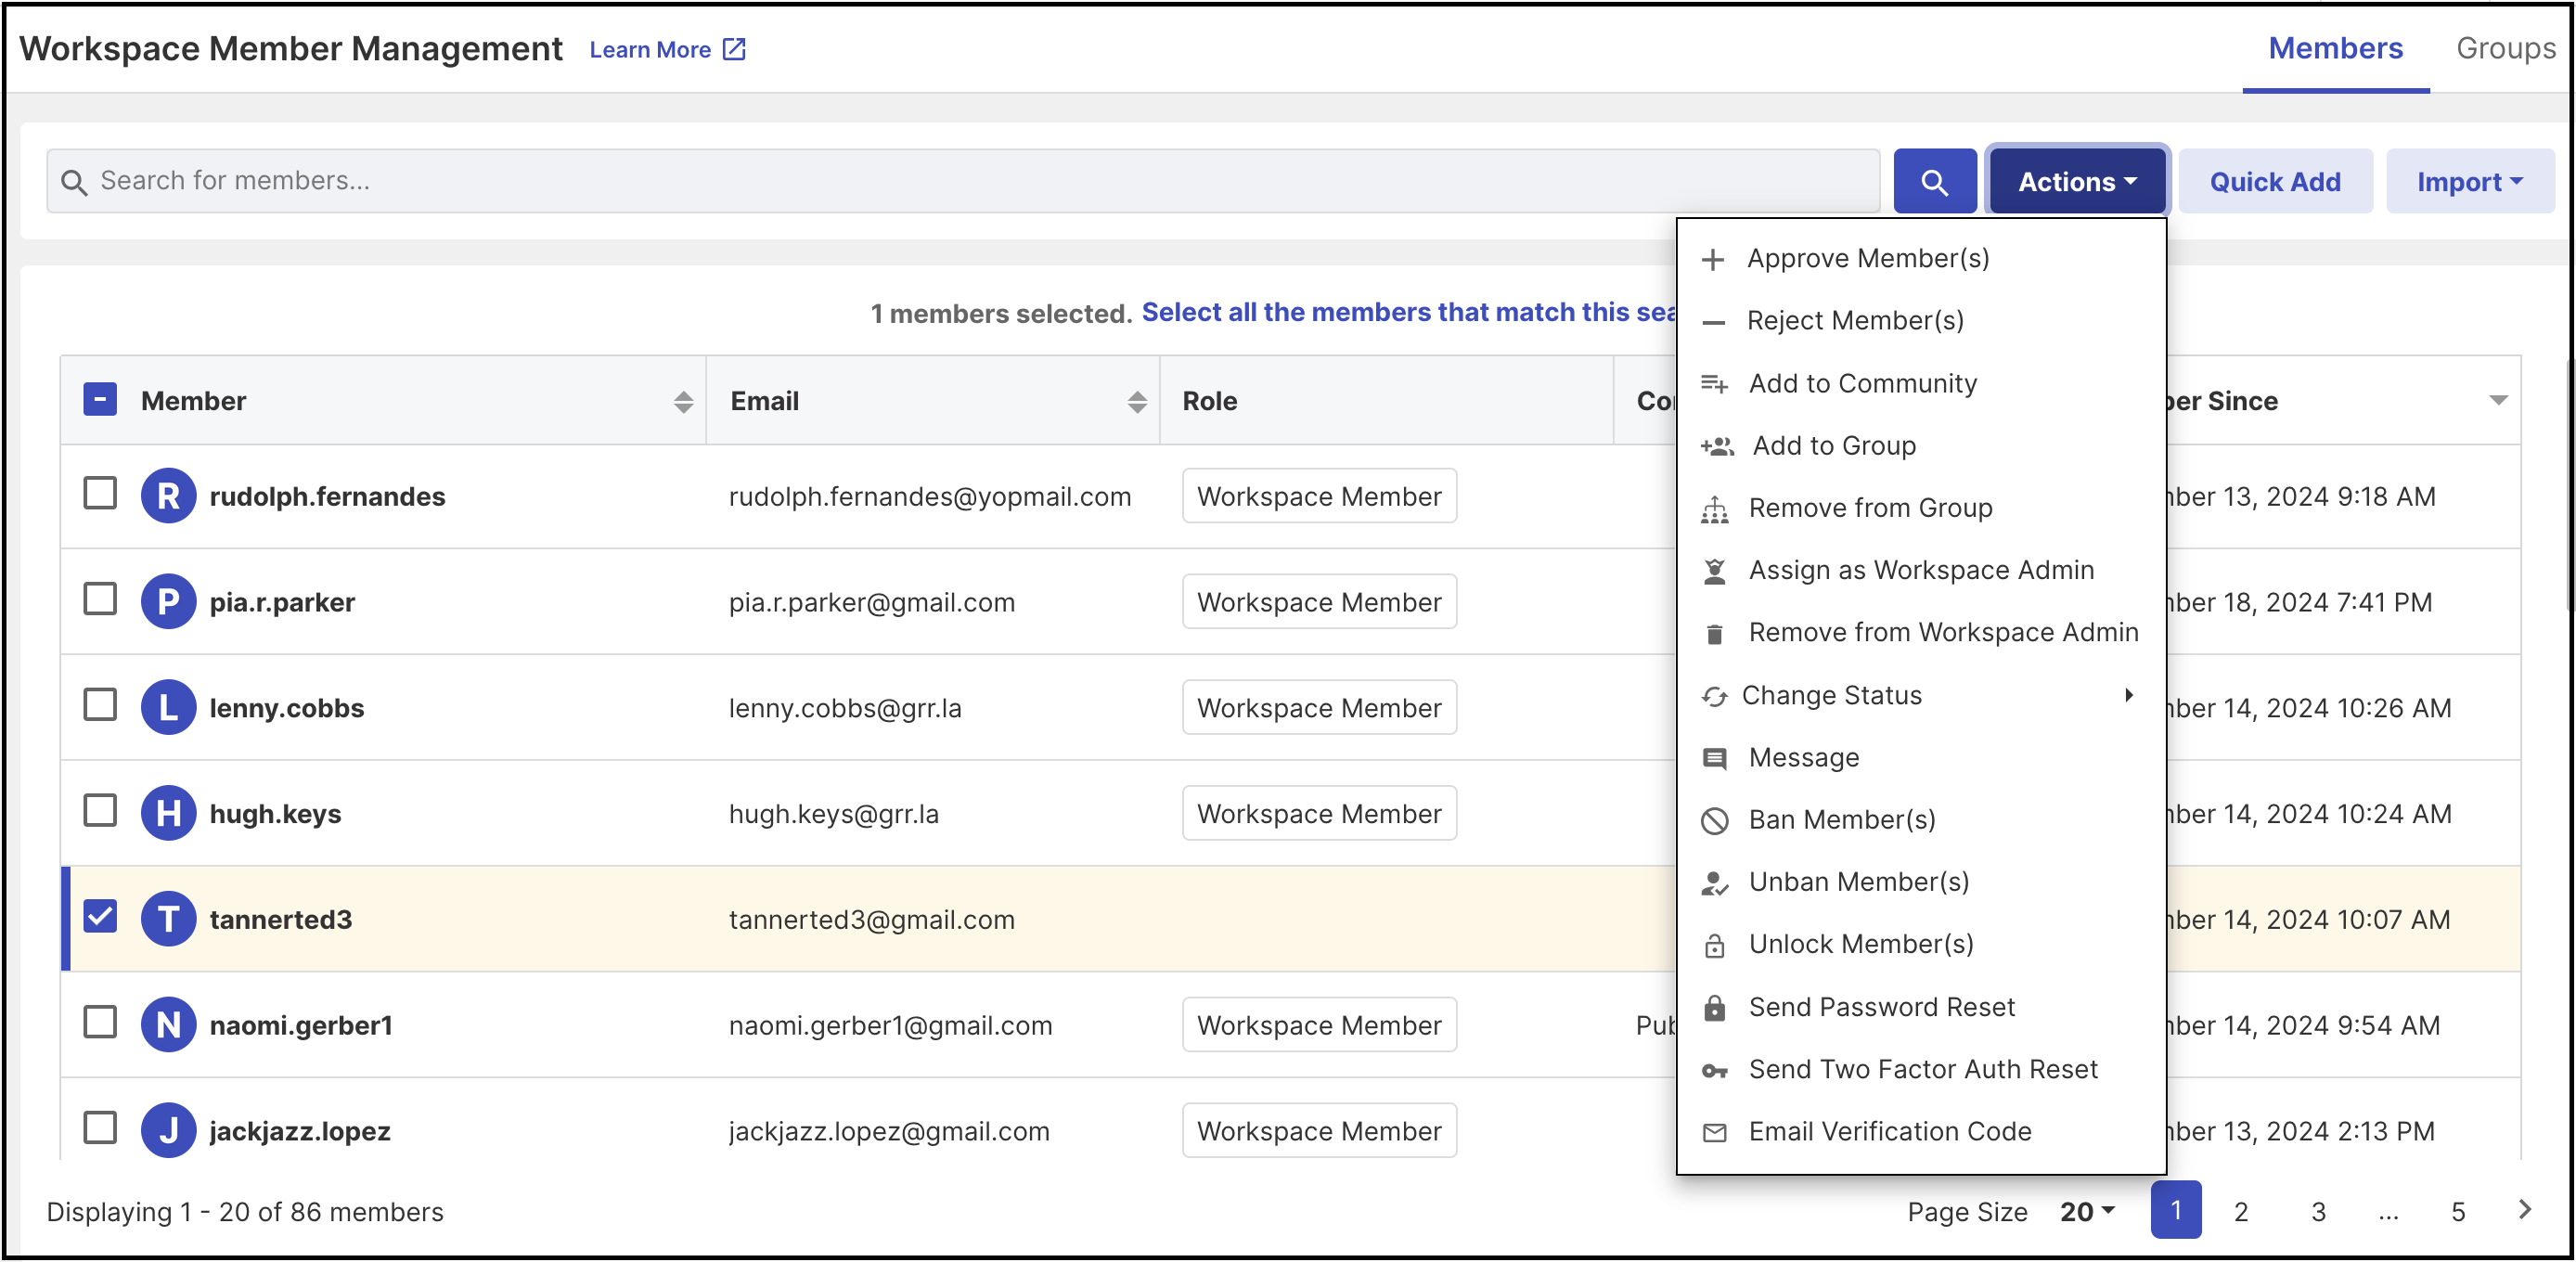The height and width of the screenshot is (1262, 2576).
Task: Click the chat icon beside Message
Action: coord(1714,758)
